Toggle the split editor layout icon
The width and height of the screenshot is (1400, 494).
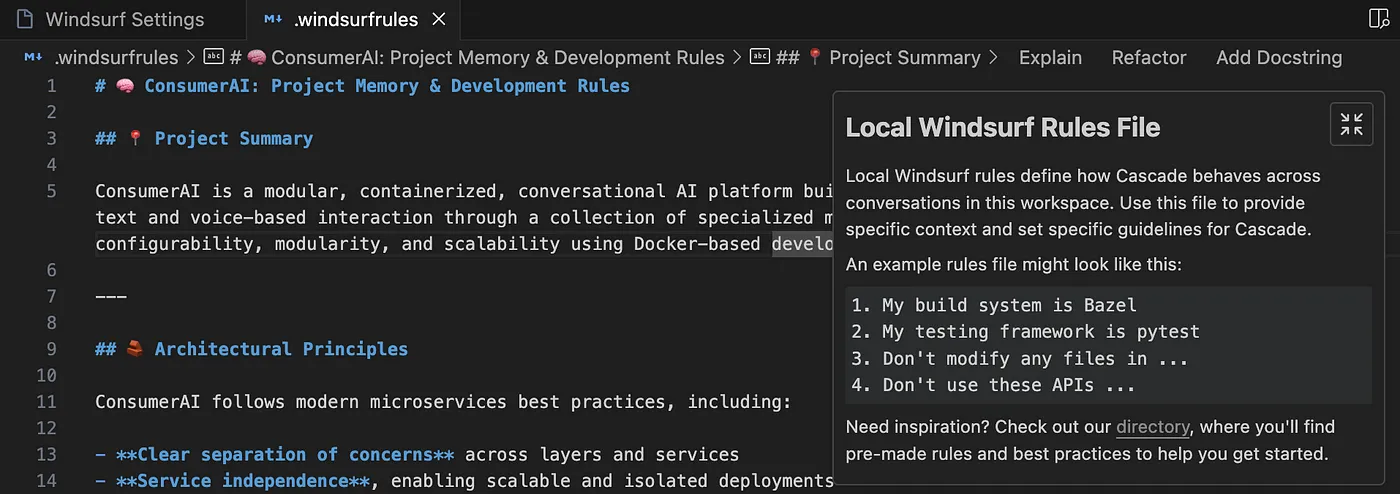point(1378,19)
